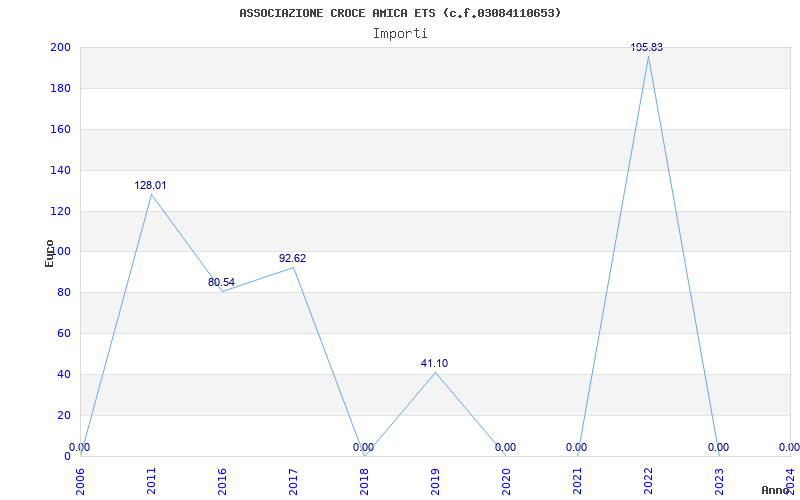800x500 pixels.
Task: Select y-axis value 40
Action: click(63, 374)
